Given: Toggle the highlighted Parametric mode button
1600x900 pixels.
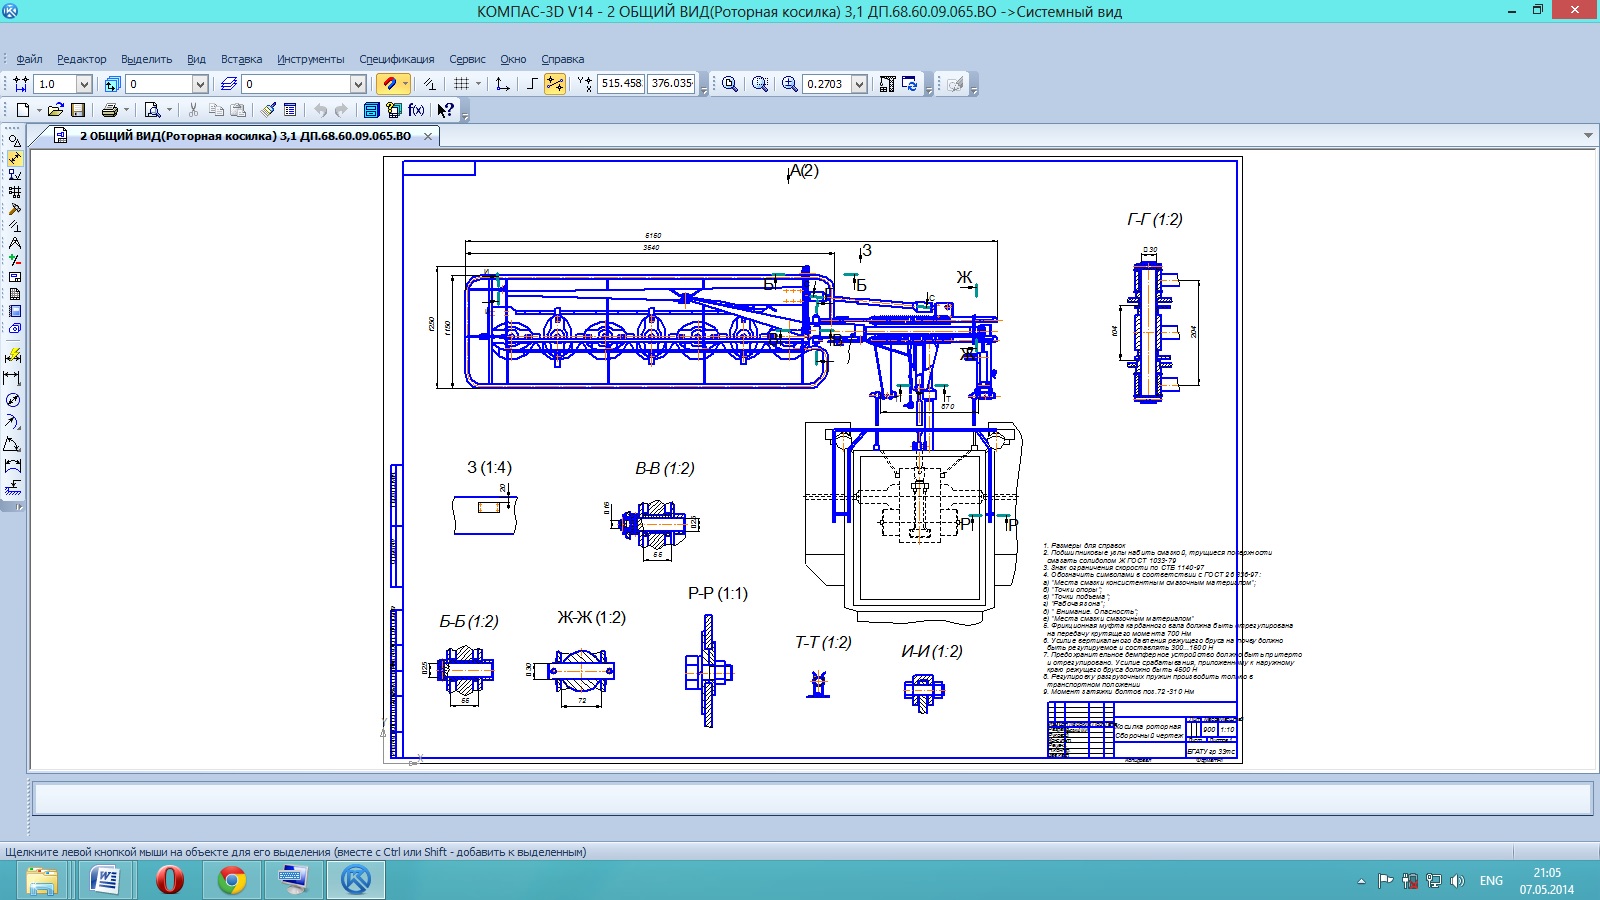Looking at the screenshot, I should point(554,84).
